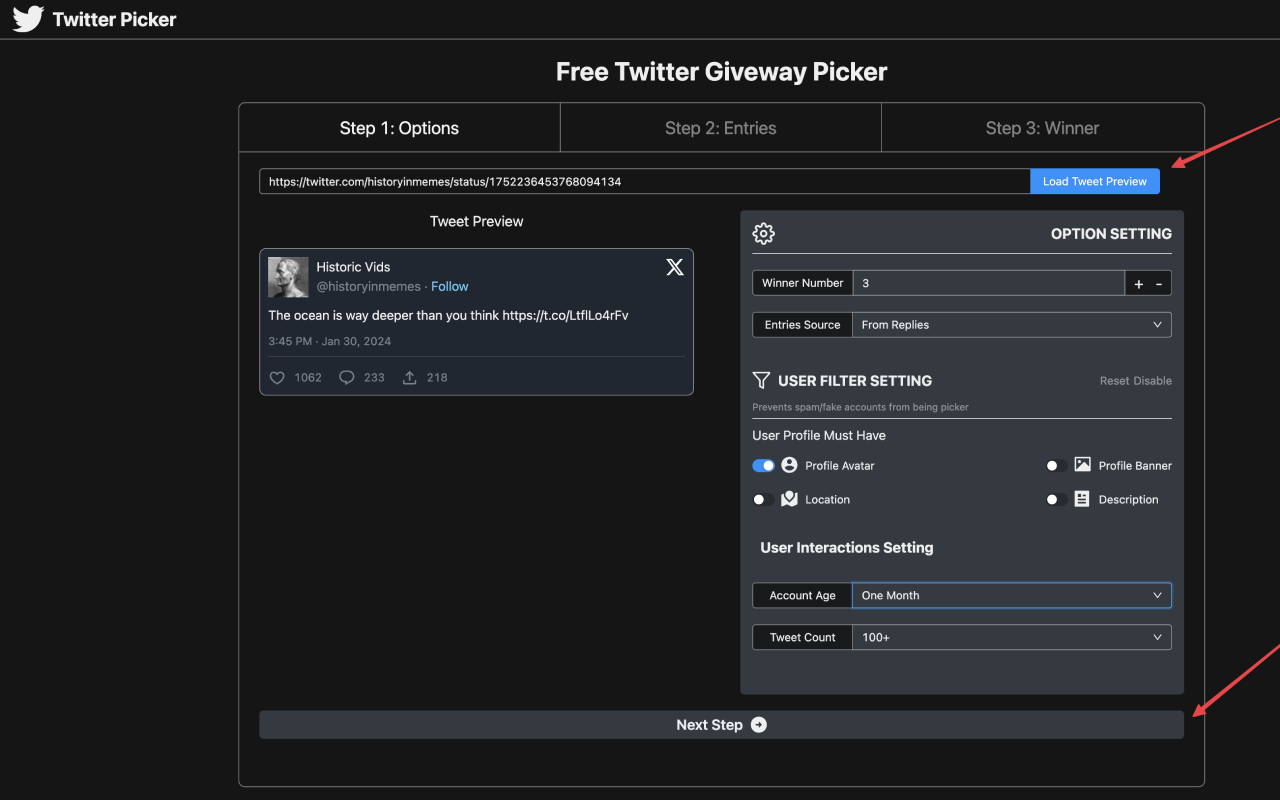This screenshot has height=800, width=1280.
Task: Click Reset in user filter setting
Action: point(1115,381)
